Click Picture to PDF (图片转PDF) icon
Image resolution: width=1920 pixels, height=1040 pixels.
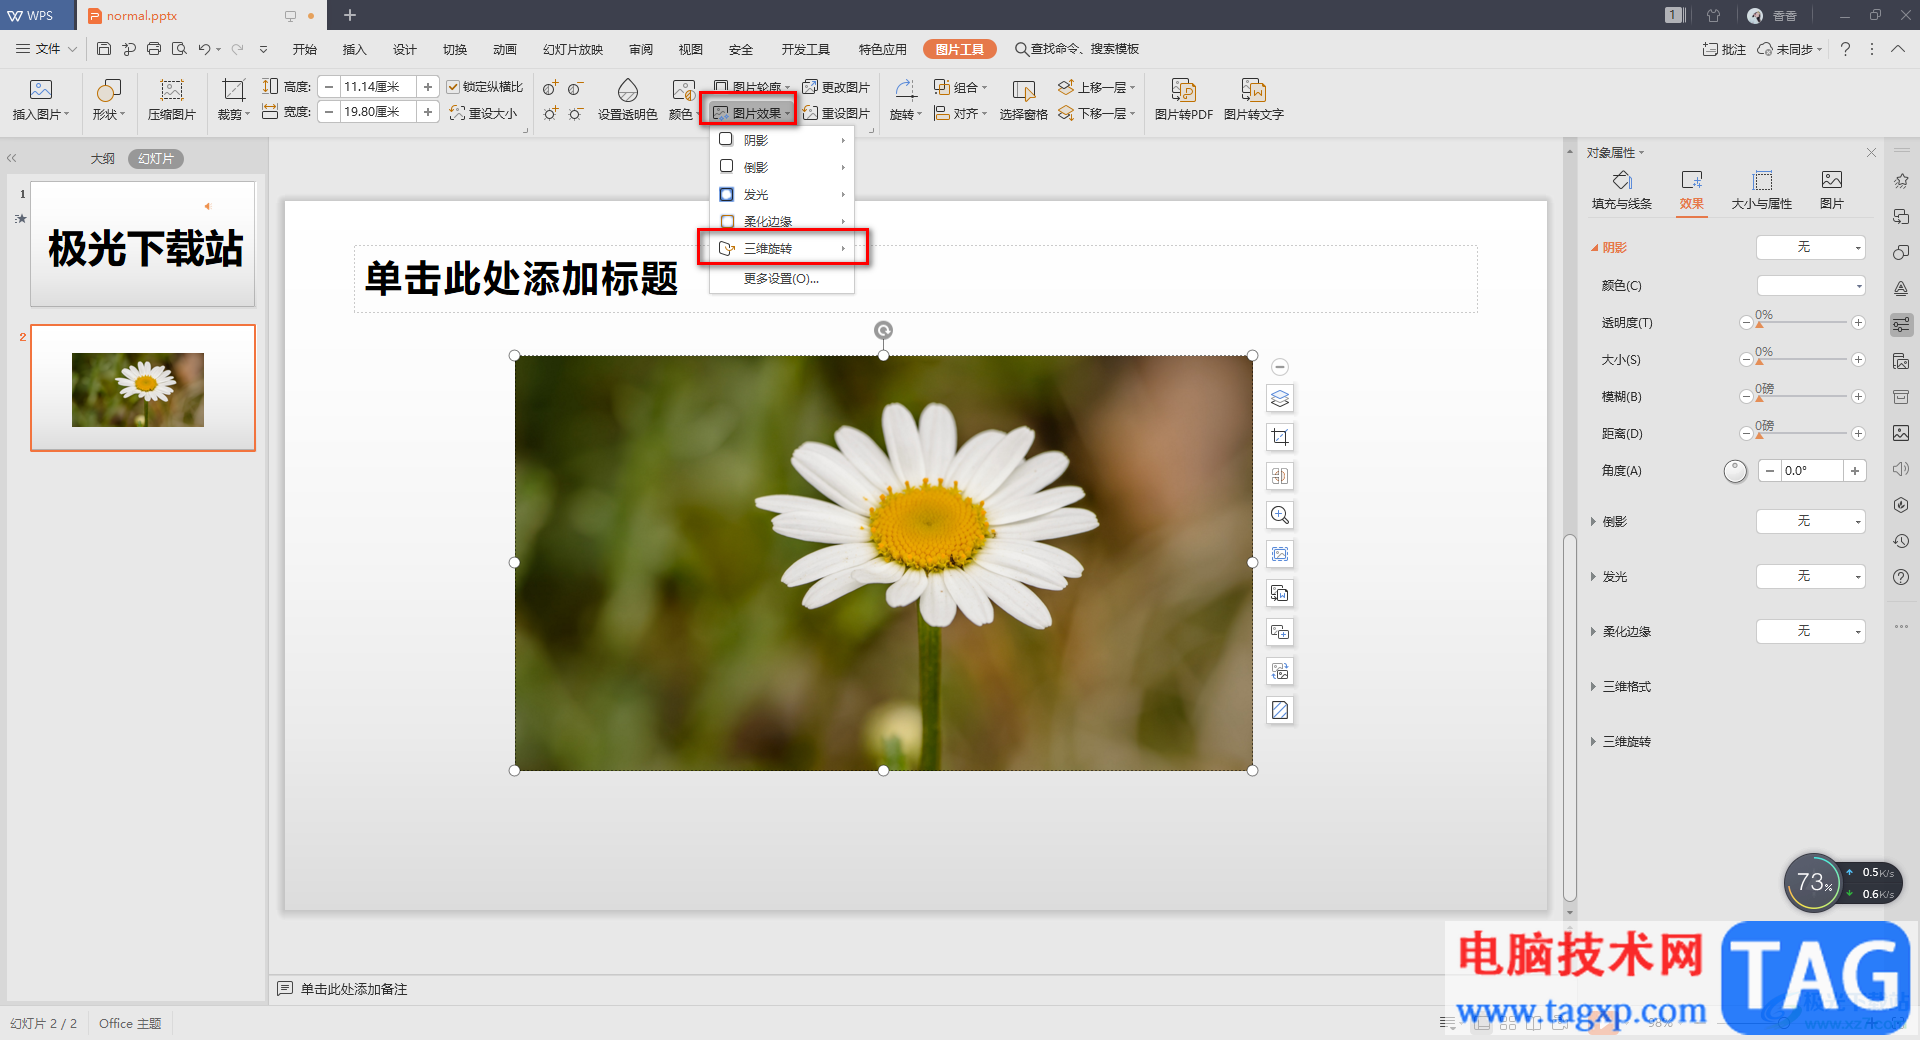[1183, 90]
